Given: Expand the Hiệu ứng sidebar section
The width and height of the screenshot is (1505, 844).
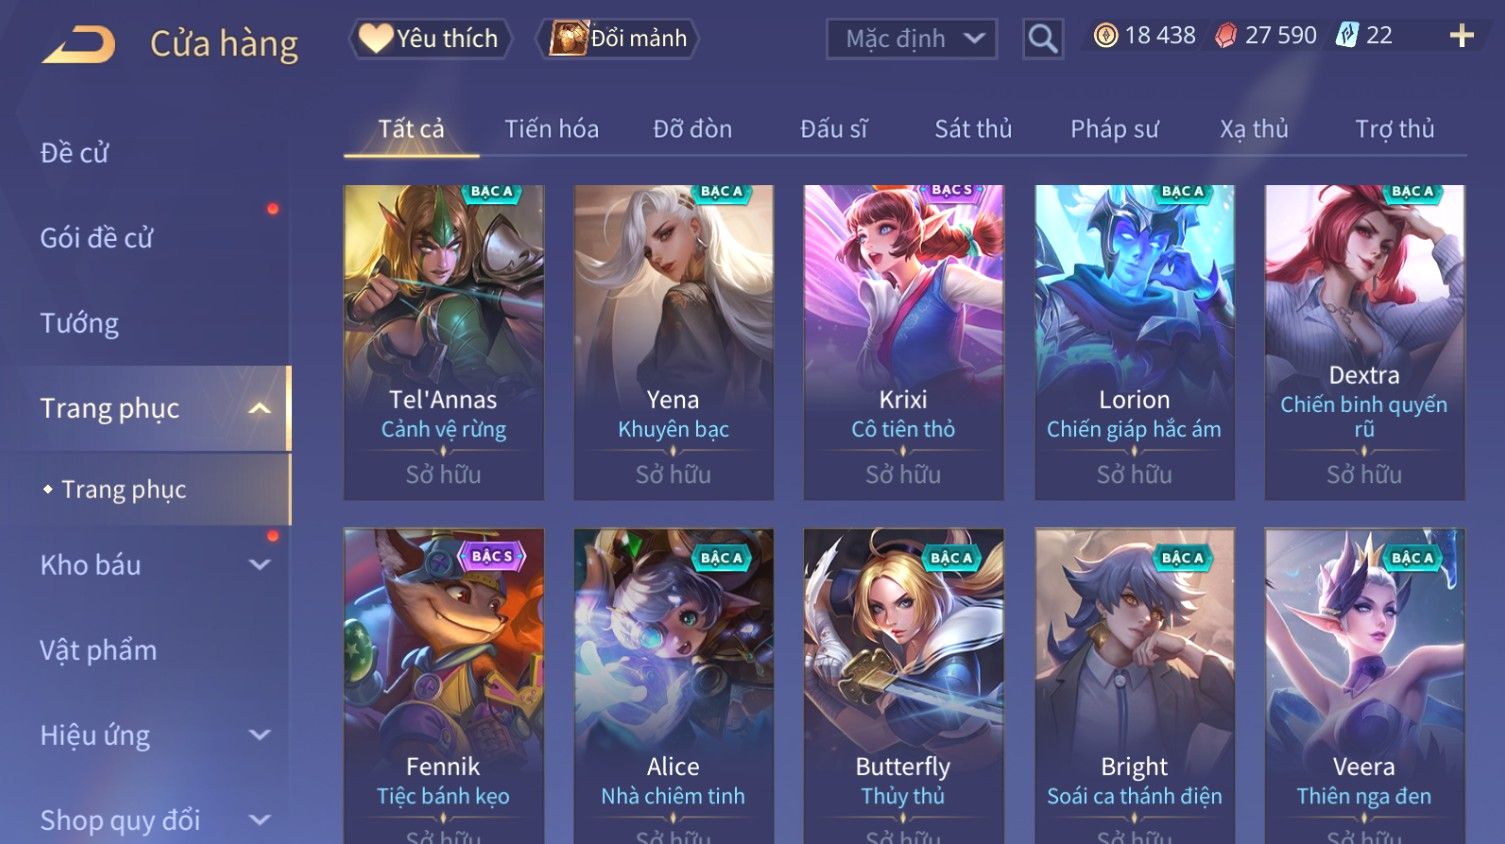Looking at the screenshot, I should click(x=259, y=735).
